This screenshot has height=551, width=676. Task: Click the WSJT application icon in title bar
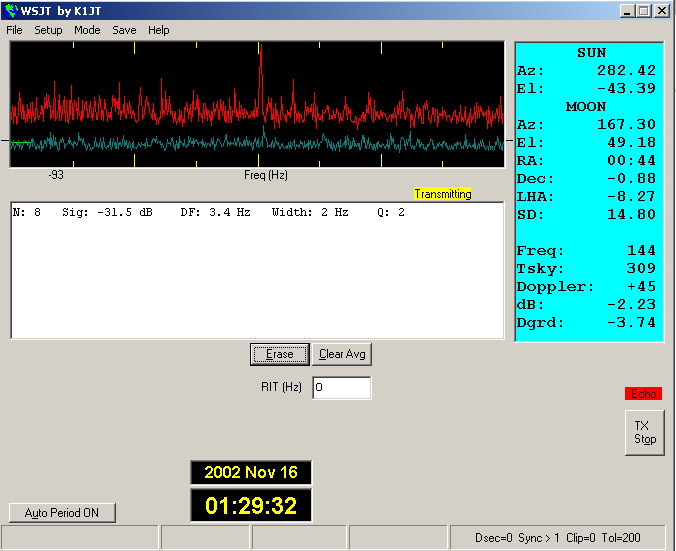tap(12, 11)
